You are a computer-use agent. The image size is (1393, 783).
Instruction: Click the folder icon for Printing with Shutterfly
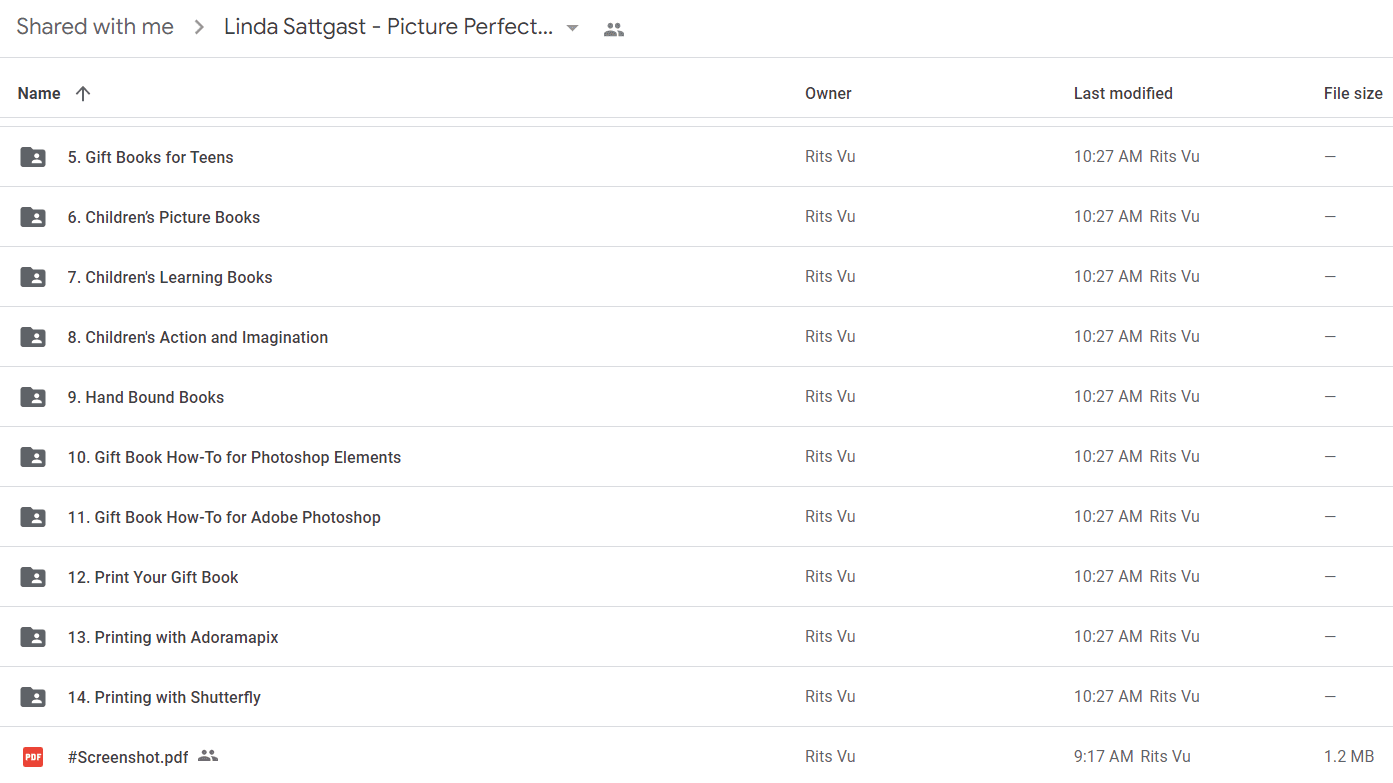33,697
